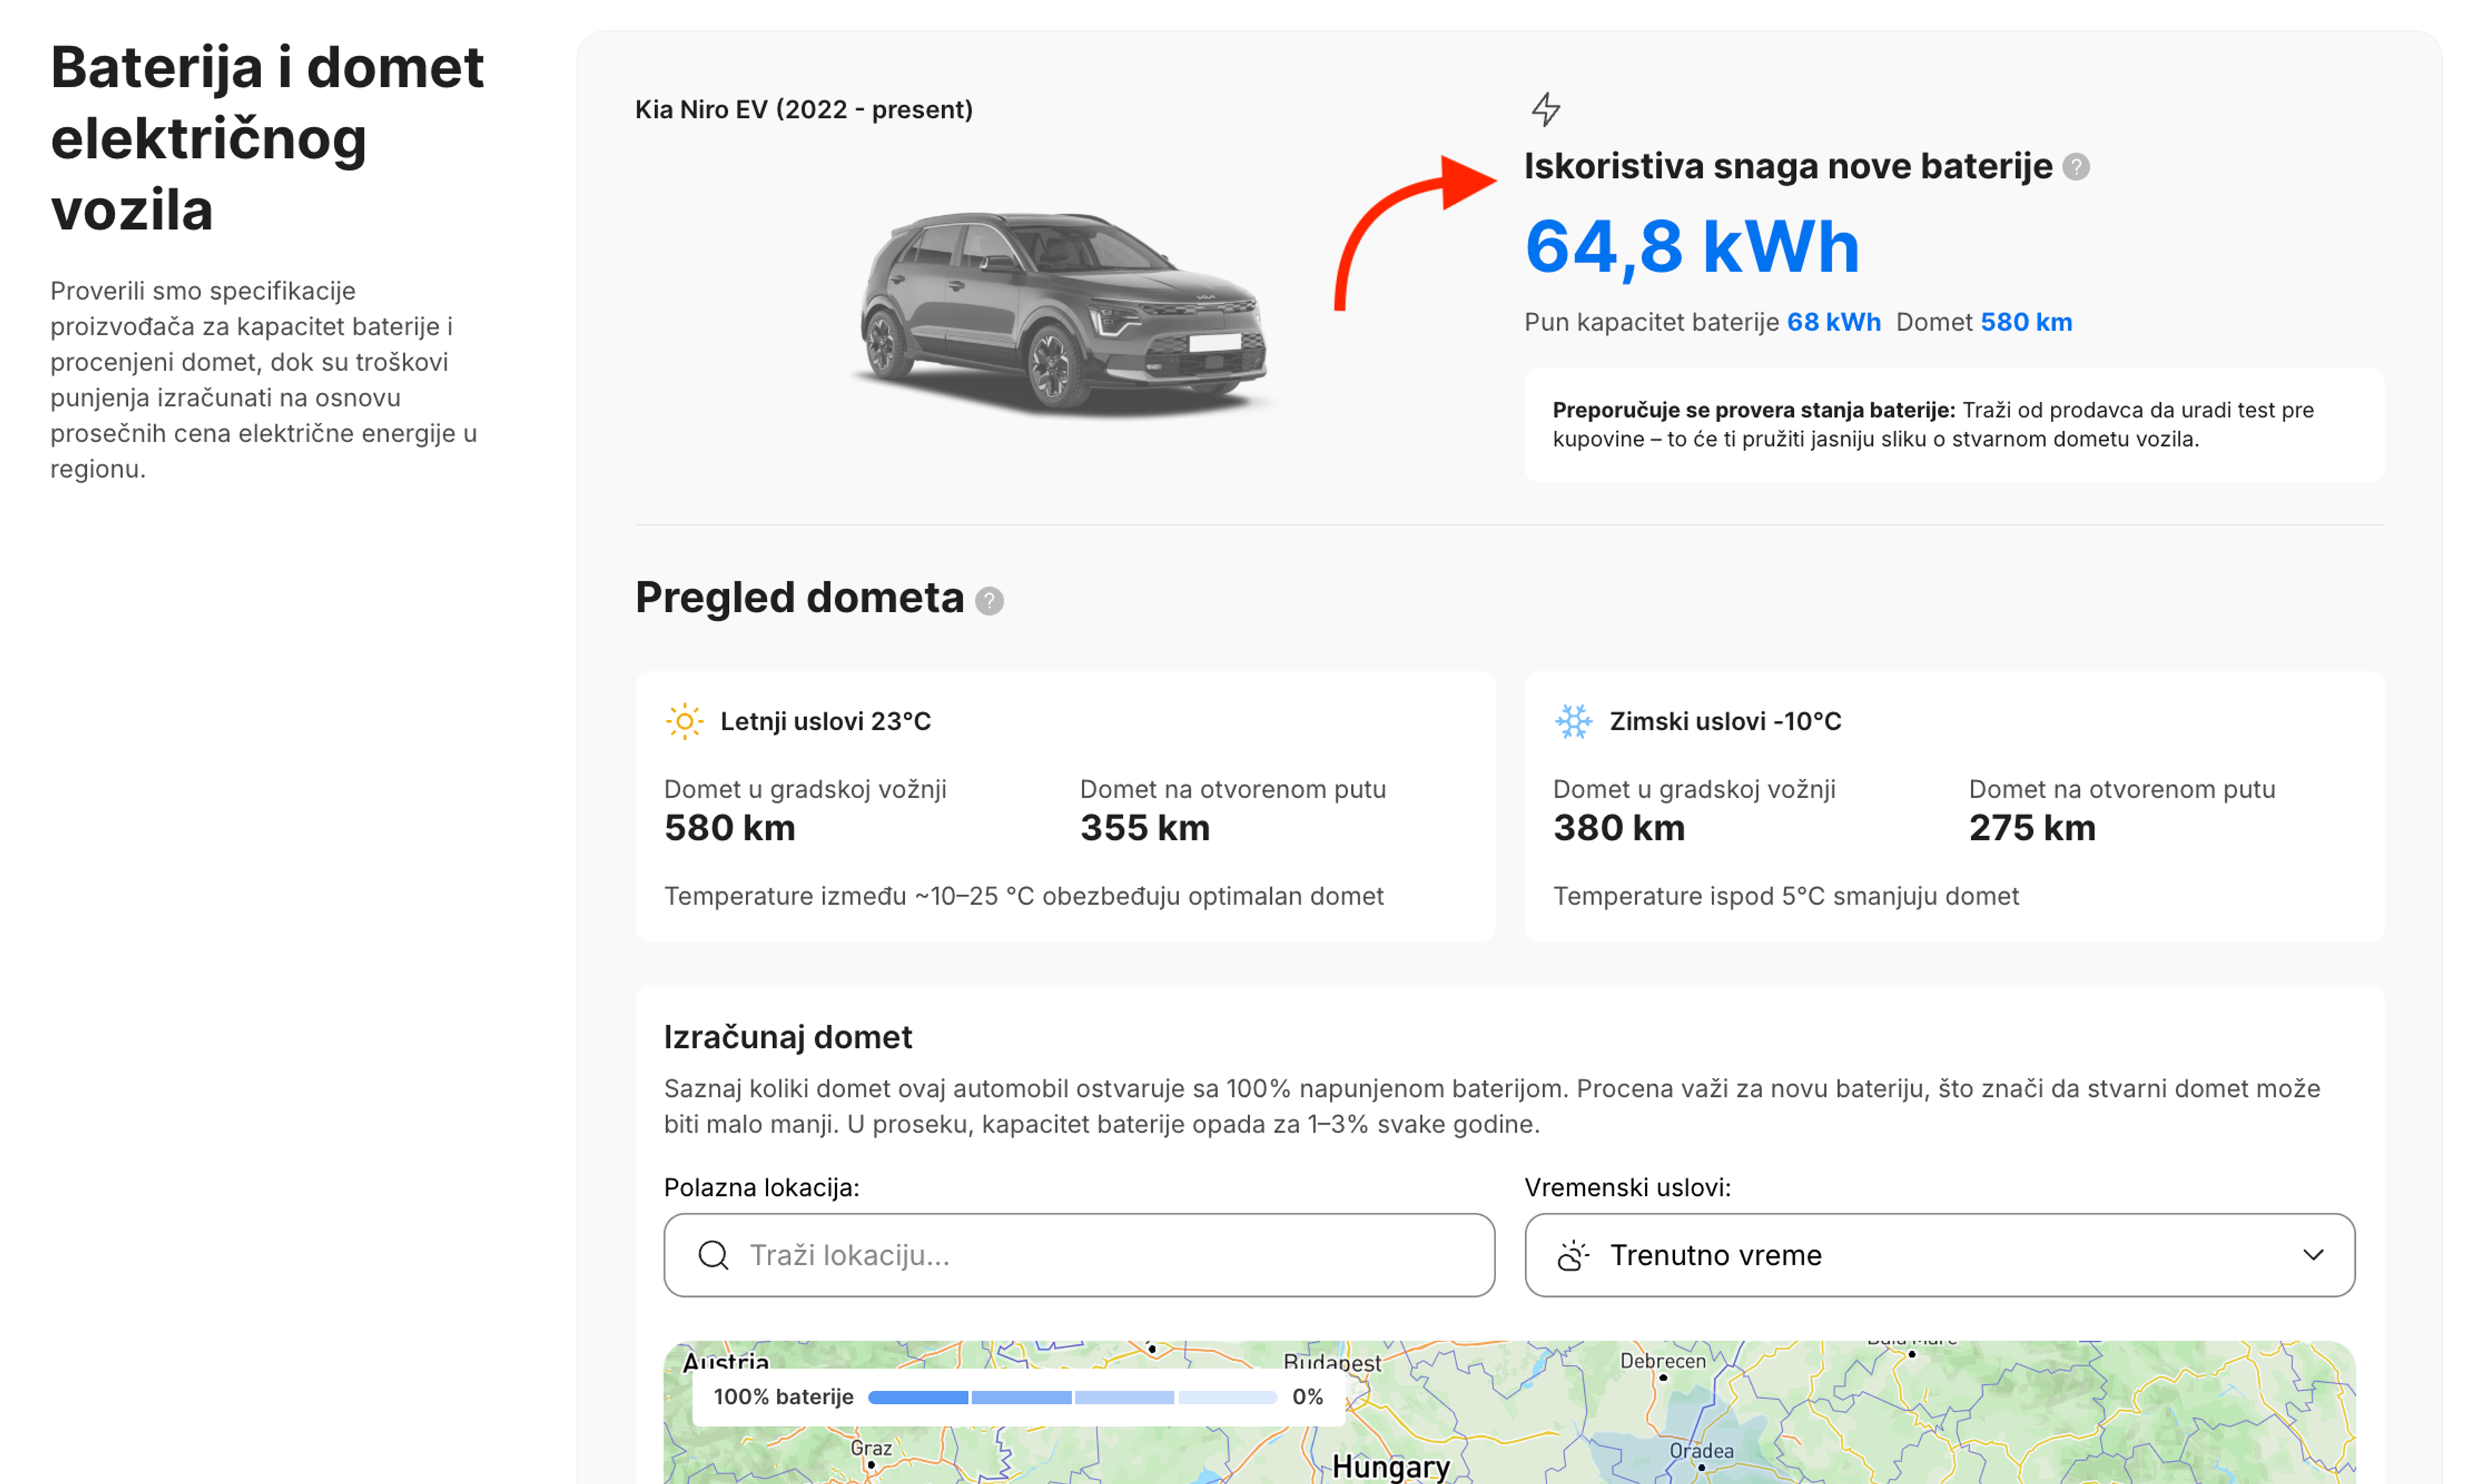
Task: Click the Preporučuje se provera stanja baterije notice
Action: pos(1954,425)
